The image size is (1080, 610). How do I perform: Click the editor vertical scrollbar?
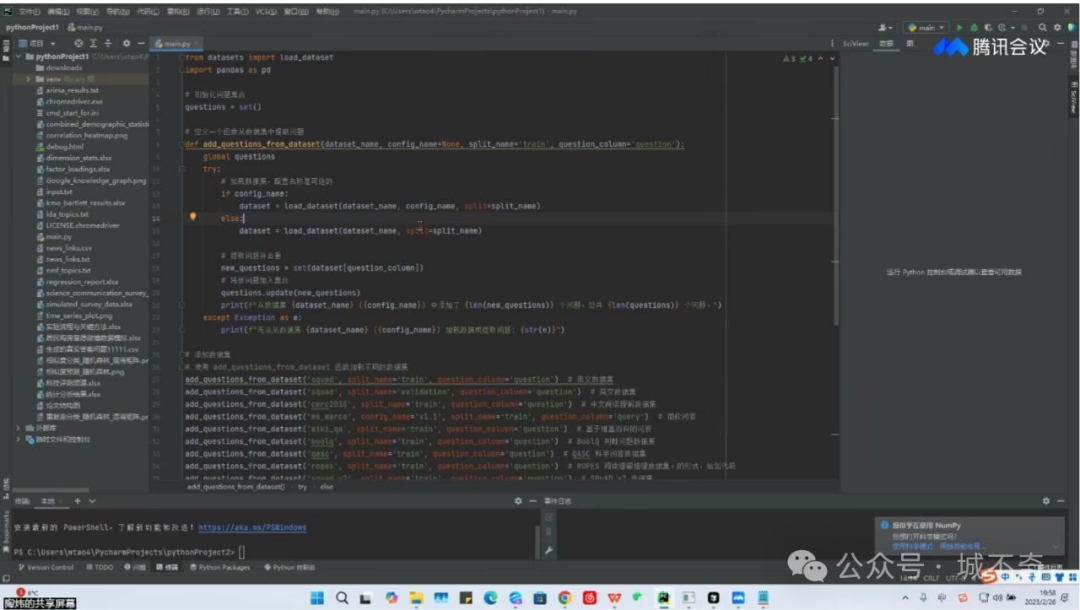[836, 196]
